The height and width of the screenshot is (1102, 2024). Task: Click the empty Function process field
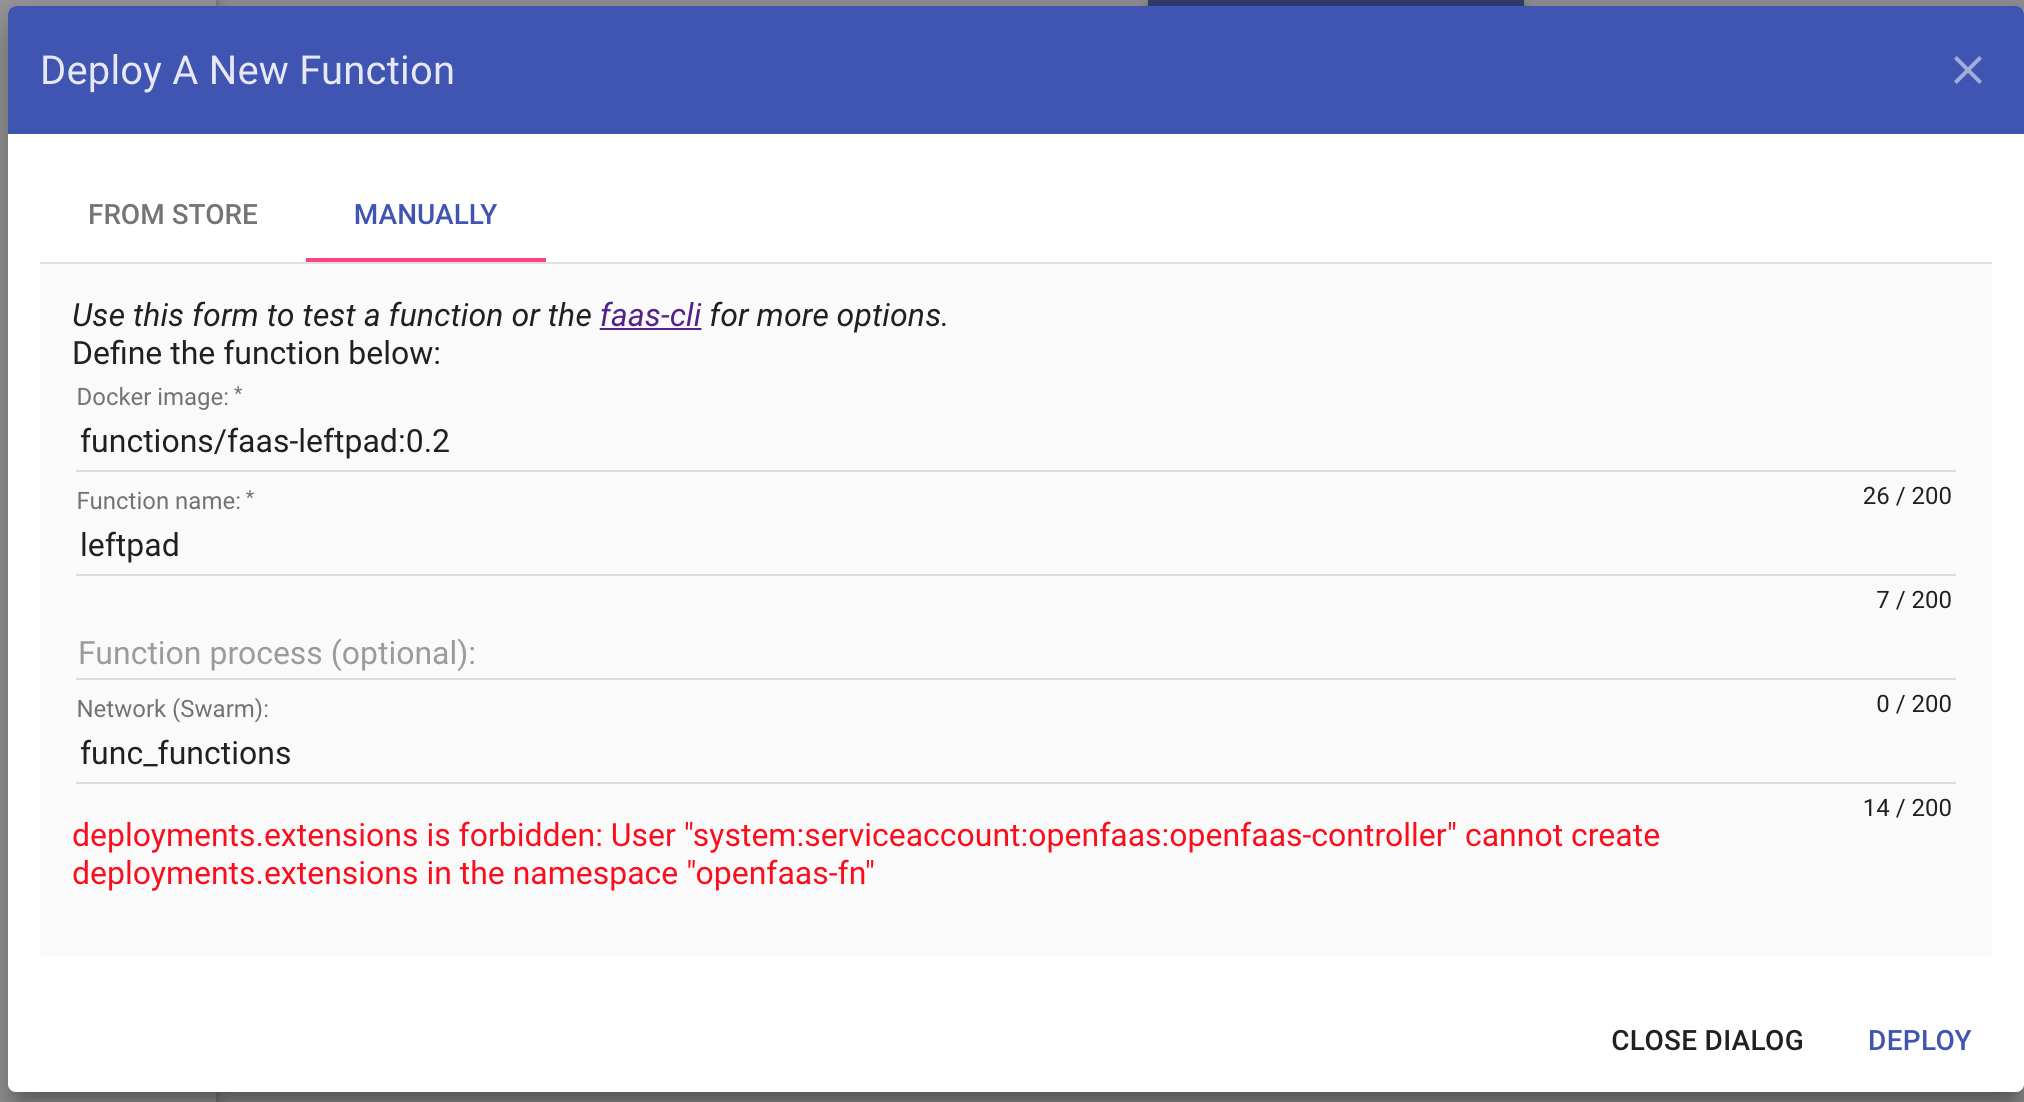(x=600, y=653)
